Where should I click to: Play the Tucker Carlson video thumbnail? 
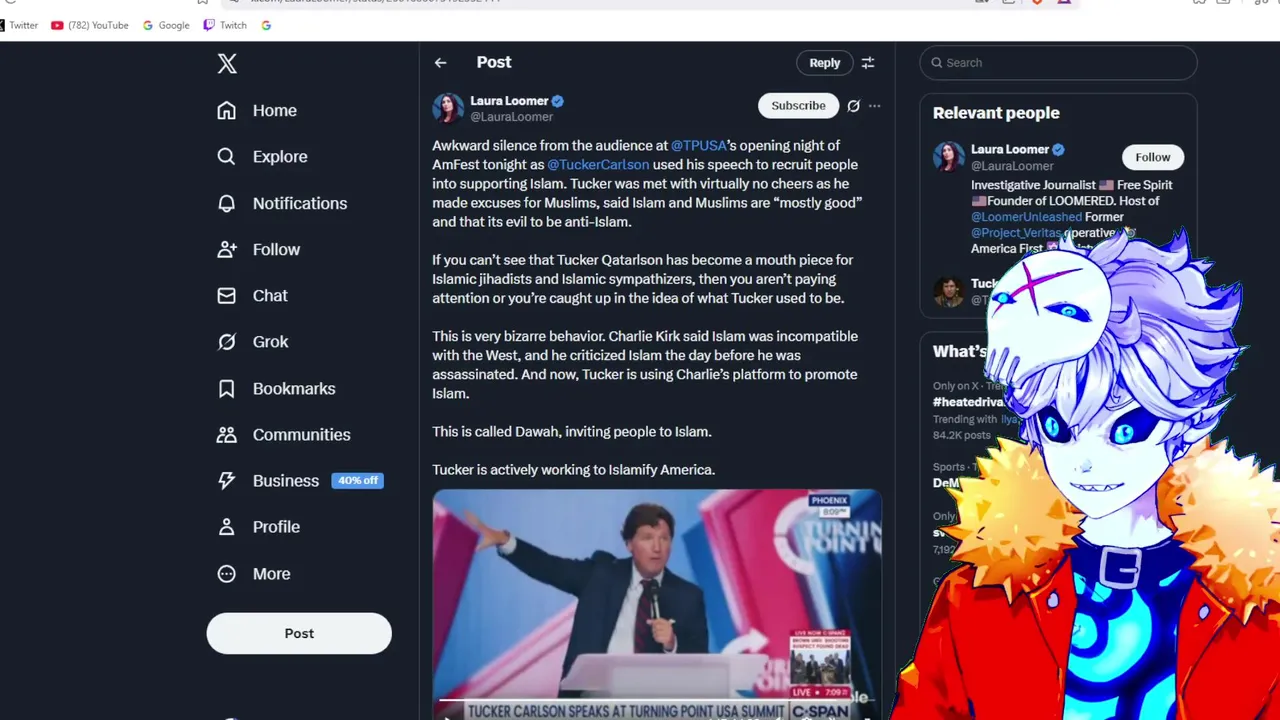pos(656,603)
